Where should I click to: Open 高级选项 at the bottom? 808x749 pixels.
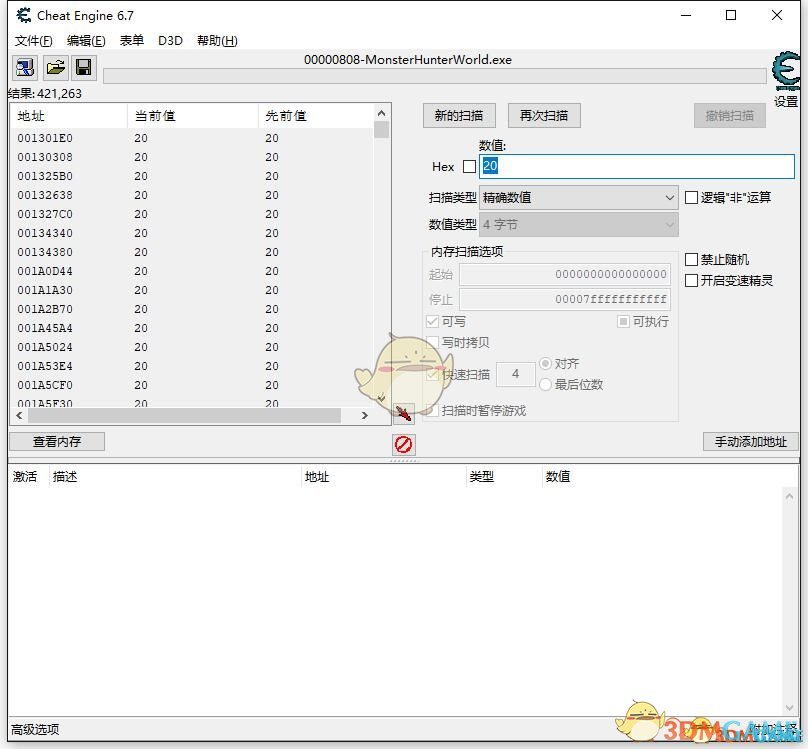[35, 729]
